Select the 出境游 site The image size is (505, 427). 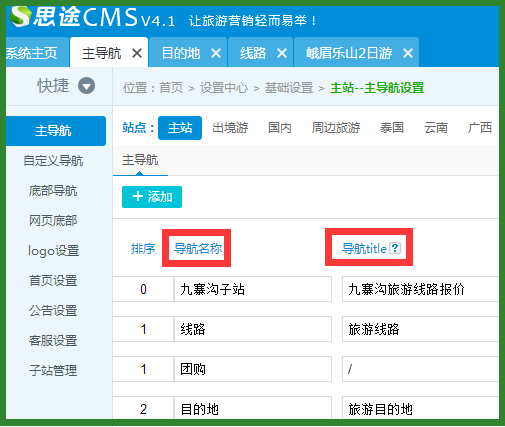pyautogui.click(x=230, y=128)
